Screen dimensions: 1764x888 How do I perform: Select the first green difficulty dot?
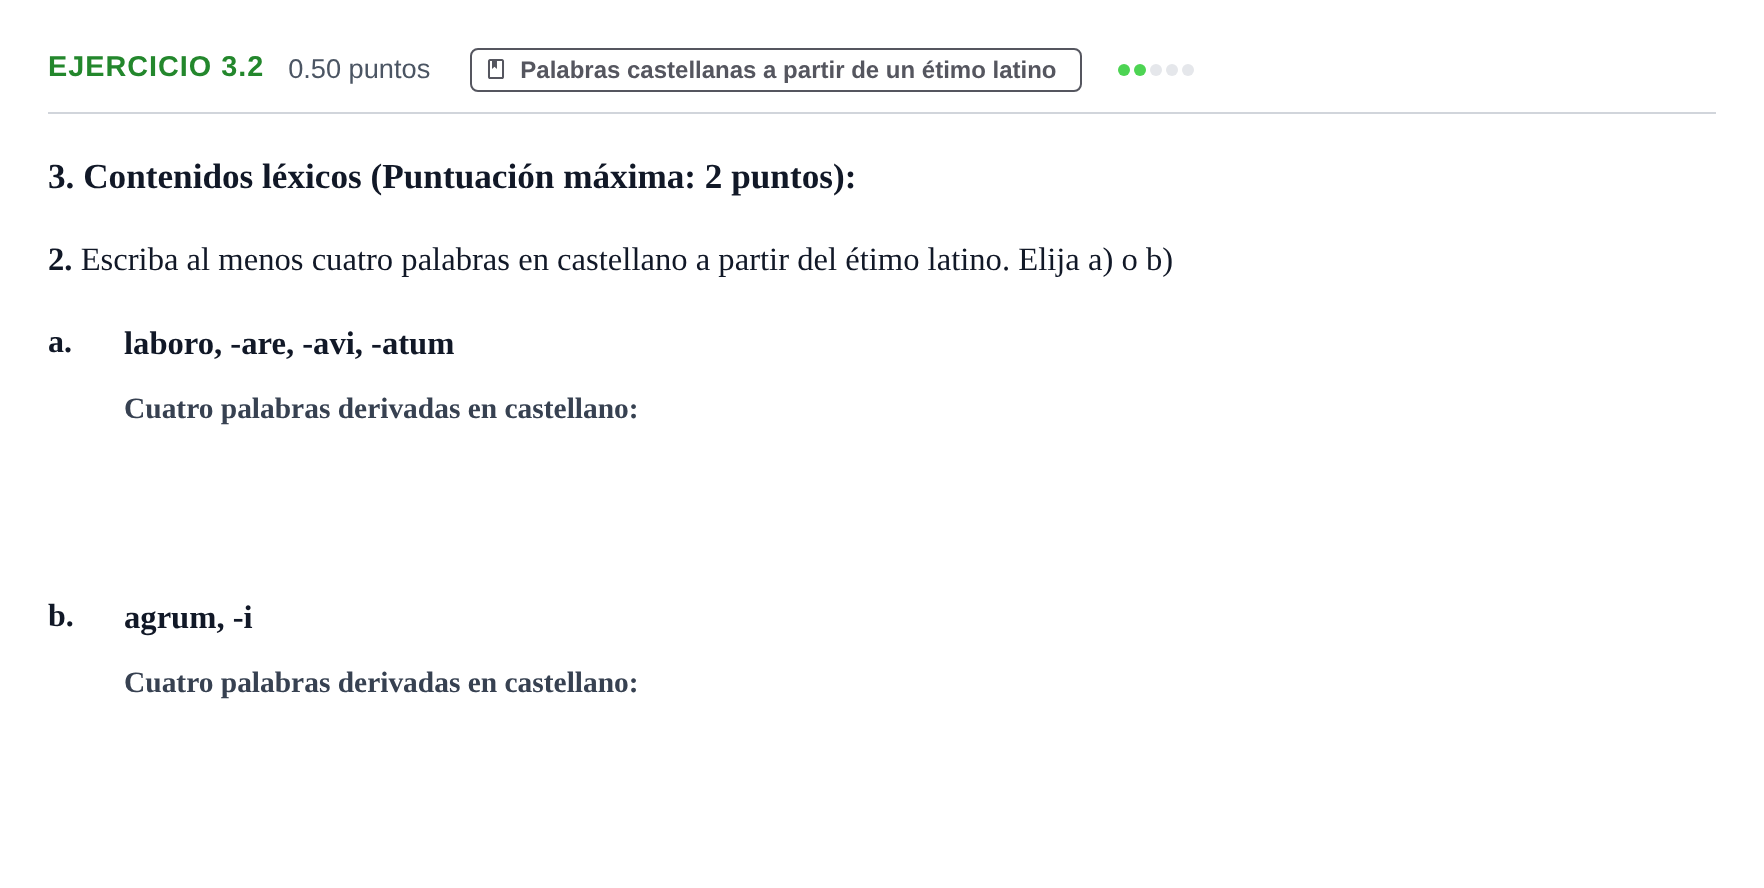click(x=1124, y=70)
